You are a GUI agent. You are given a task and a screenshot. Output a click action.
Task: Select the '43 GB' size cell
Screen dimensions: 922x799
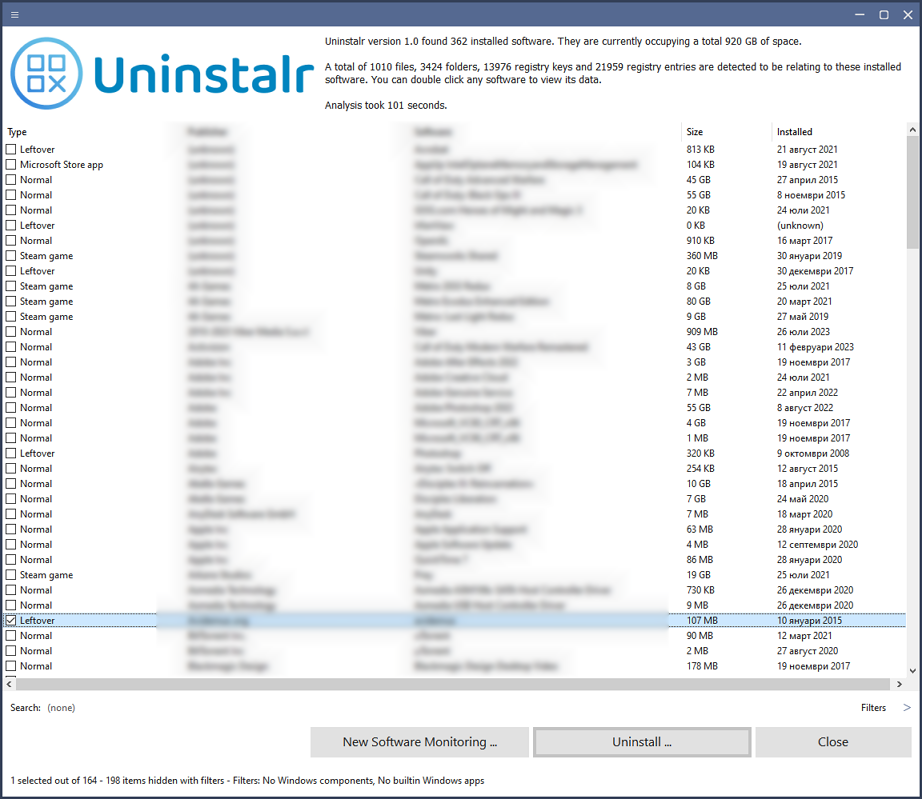698,347
